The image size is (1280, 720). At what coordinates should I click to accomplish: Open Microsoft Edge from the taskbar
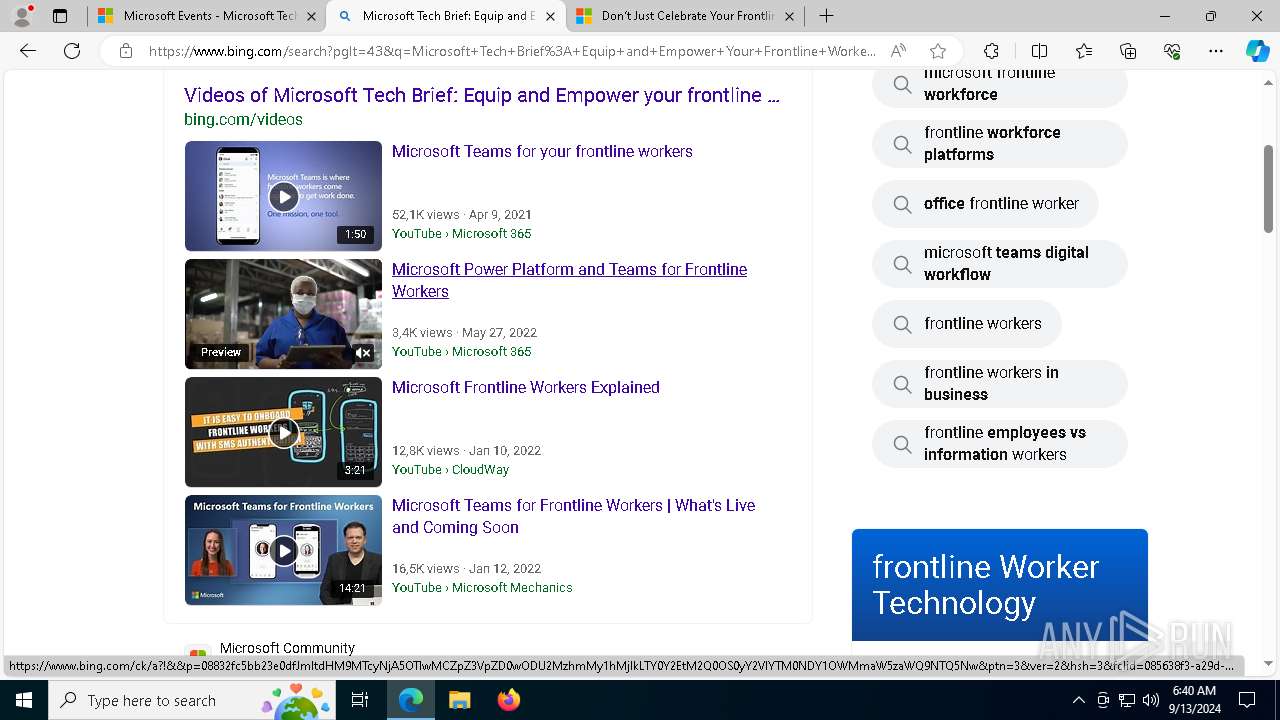[x=411, y=700]
